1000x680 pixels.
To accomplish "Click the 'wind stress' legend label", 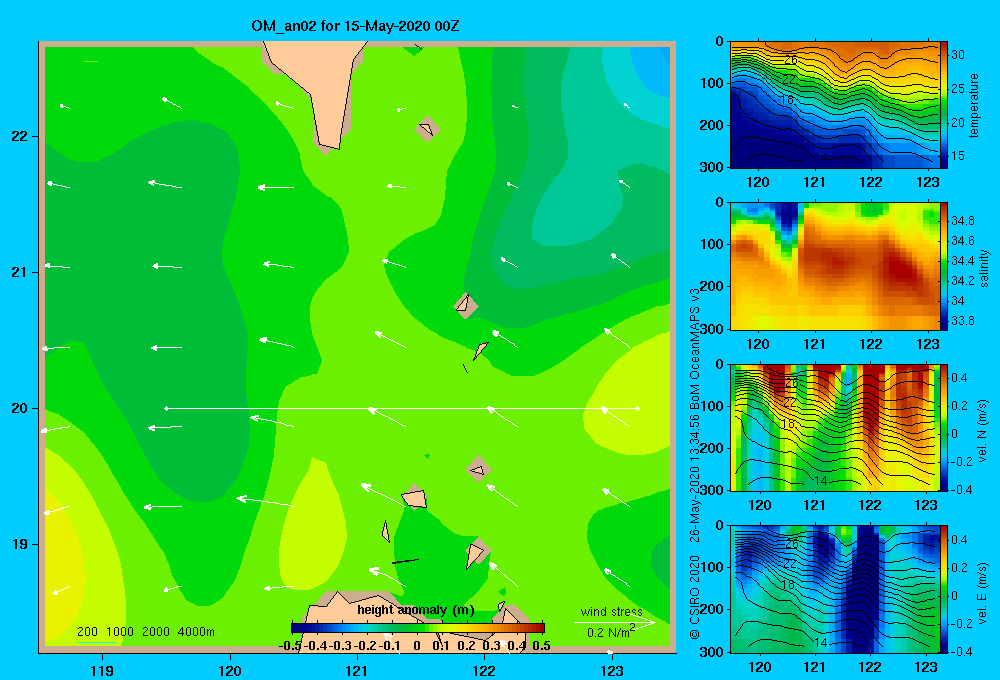I will pos(611,612).
